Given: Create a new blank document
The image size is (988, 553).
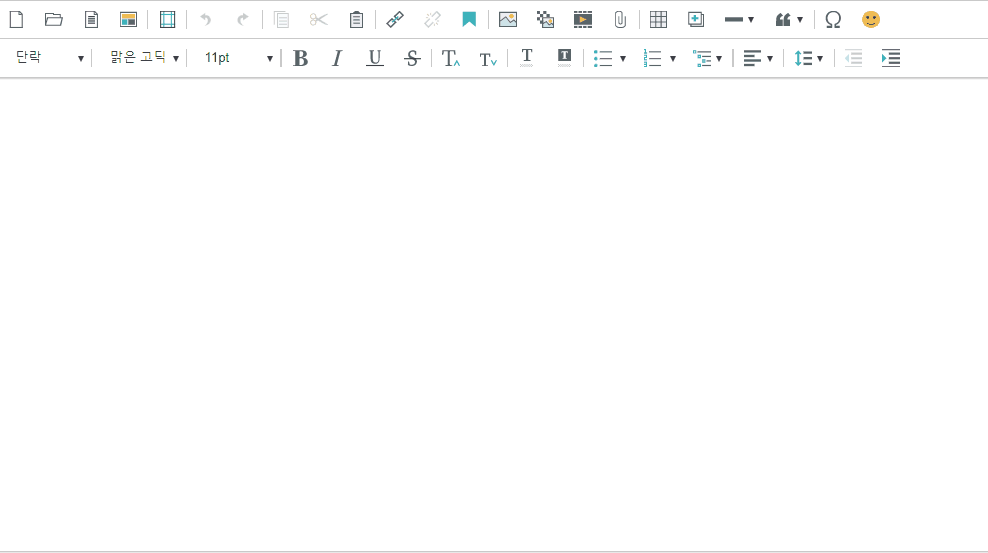Looking at the screenshot, I should (16, 19).
